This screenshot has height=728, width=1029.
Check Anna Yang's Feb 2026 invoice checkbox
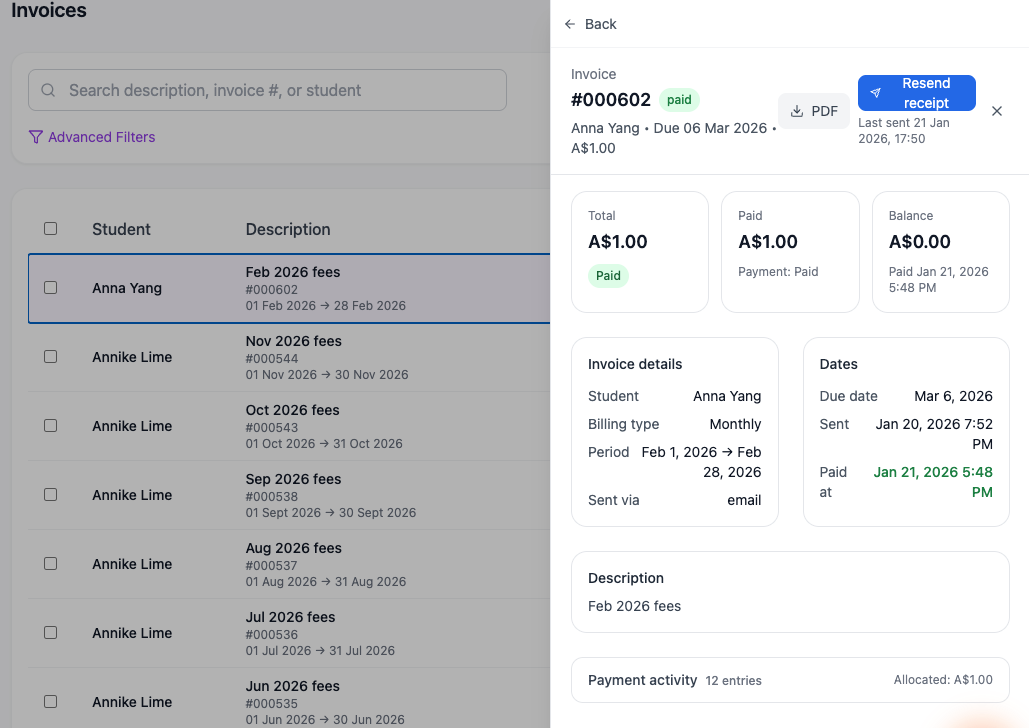click(x=50, y=287)
